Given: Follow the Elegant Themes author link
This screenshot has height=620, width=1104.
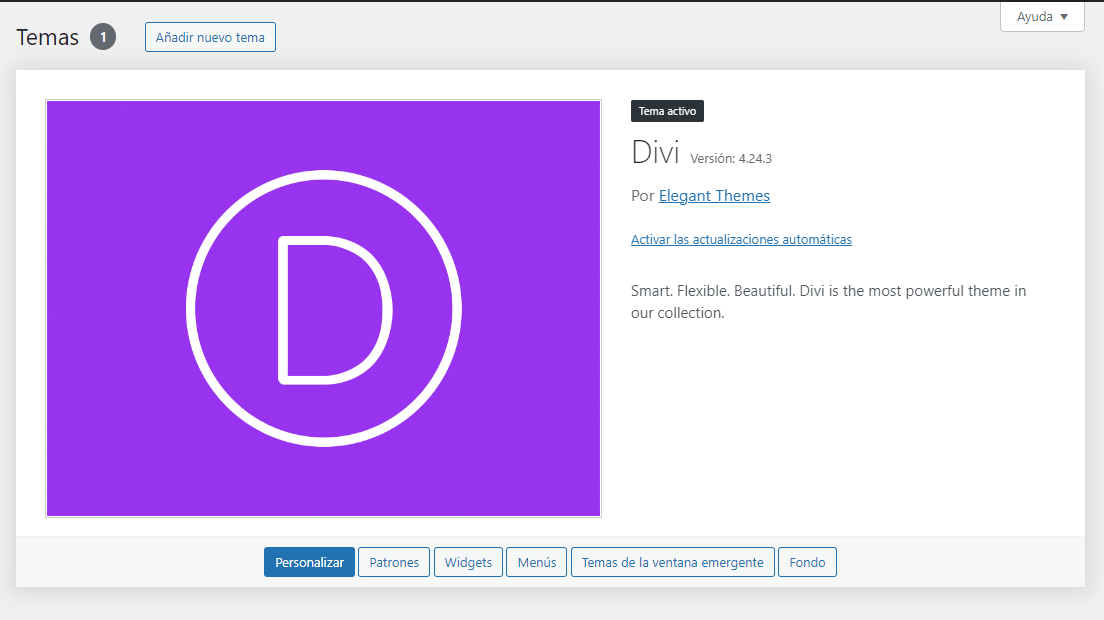Looking at the screenshot, I should (x=714, y=196).
